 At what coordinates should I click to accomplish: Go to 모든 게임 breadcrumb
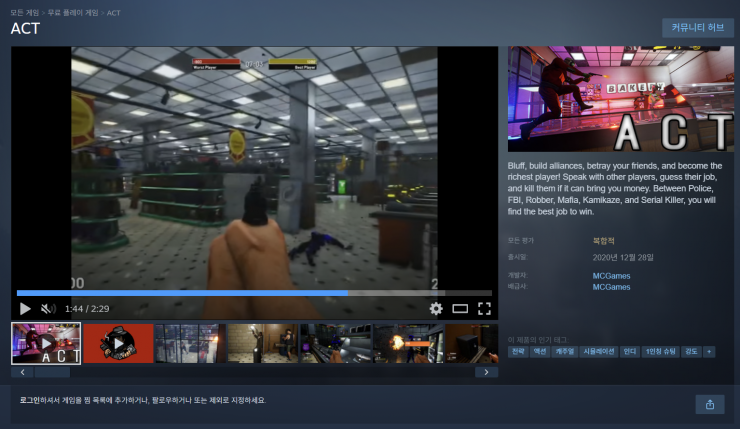tap(26, 12)
